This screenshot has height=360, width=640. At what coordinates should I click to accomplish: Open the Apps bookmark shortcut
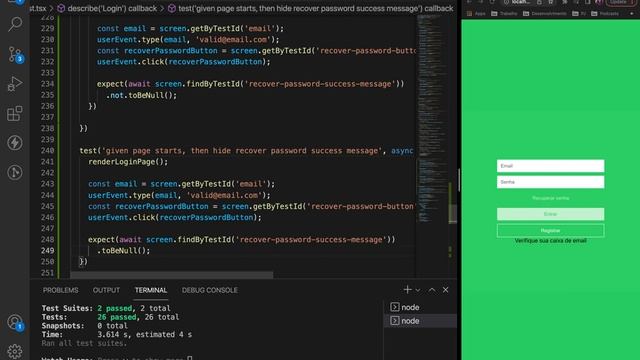(476, 13)
